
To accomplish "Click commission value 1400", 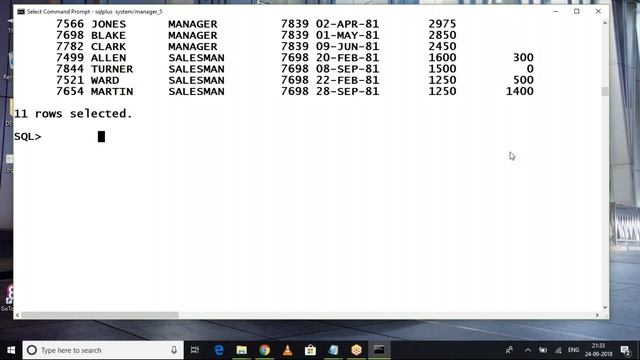I will coord(520,91).
